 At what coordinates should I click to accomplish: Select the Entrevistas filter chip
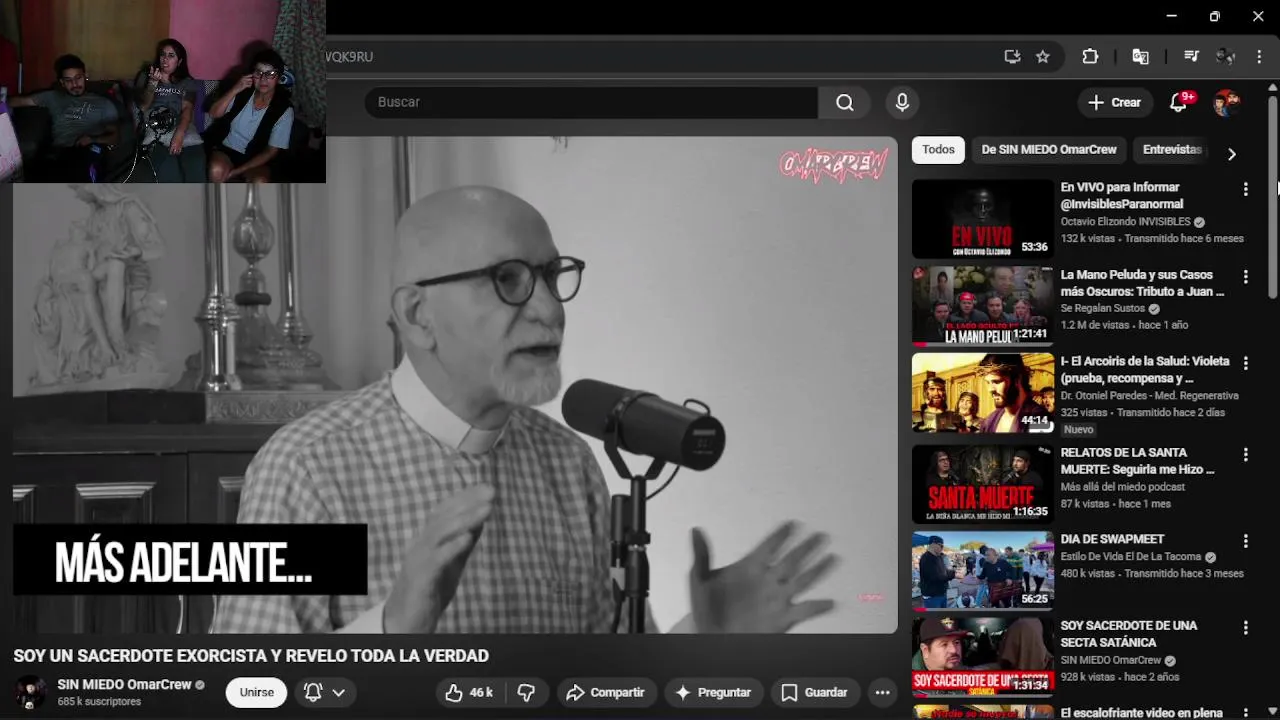(x=1172, y=150)
